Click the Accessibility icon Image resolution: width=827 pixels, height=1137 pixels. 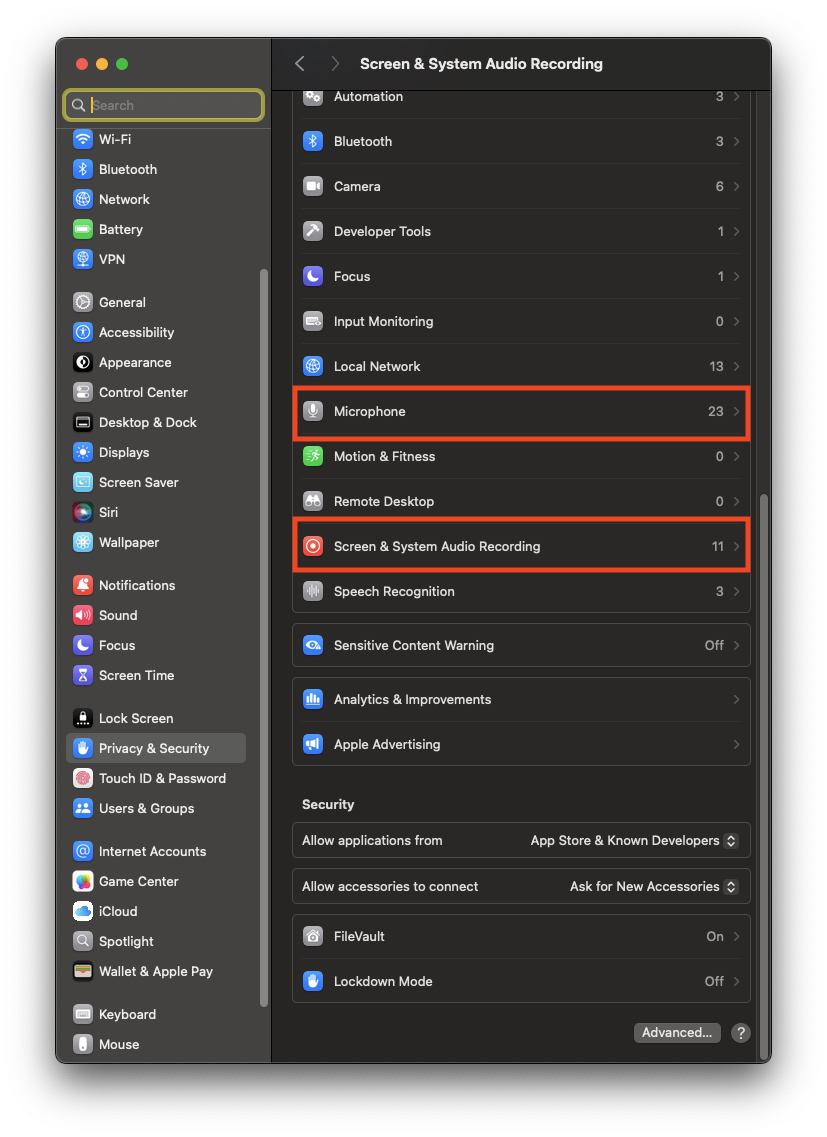pyautogui.click(x=83, y=332)
